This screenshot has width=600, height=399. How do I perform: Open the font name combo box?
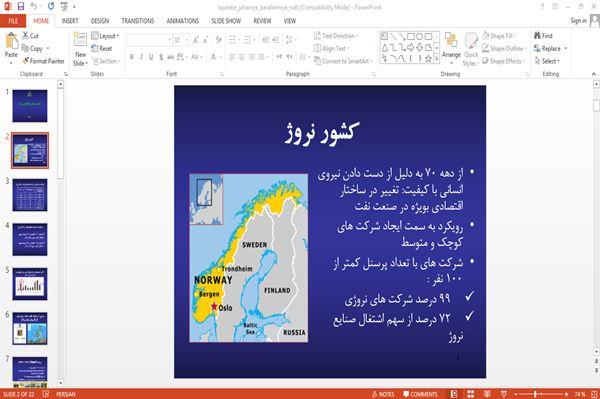click(x=149, y=40)
